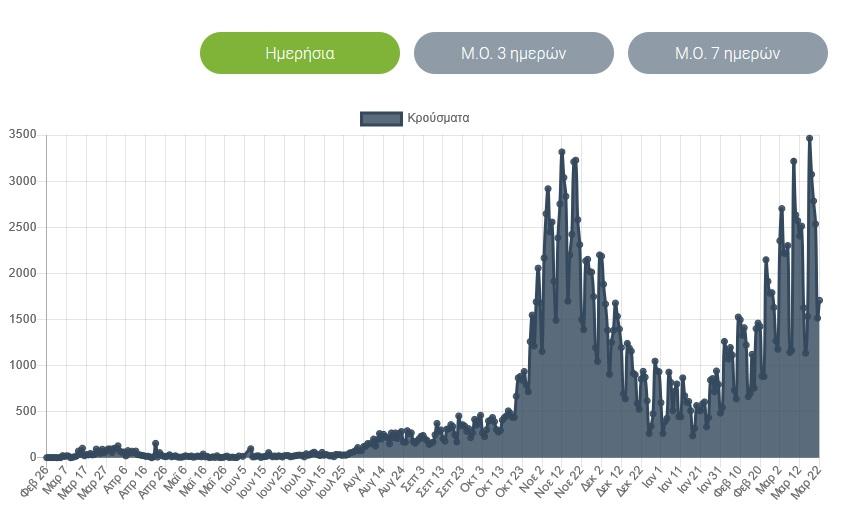Switch to Μ.Ο. 7 ημερών average
Image resolution: width=862 pixels, height=531 pixels.
727,53
